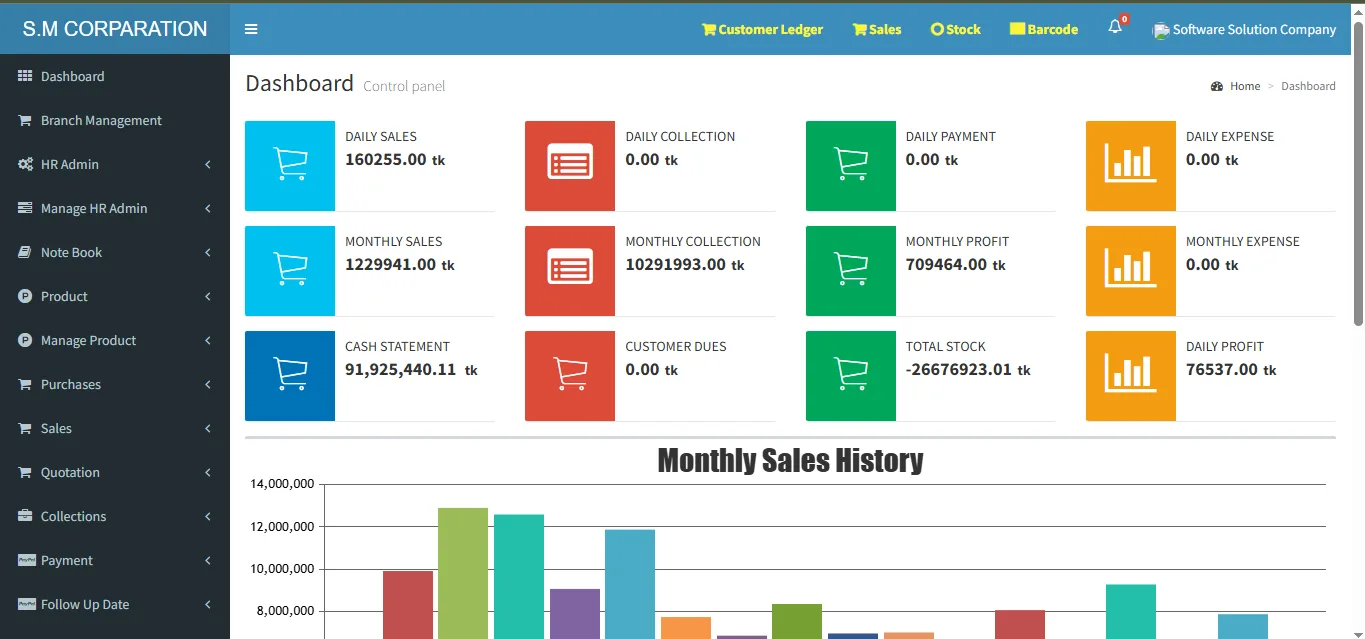Open the Dashboard sidebar item

[x=115, y=76]
